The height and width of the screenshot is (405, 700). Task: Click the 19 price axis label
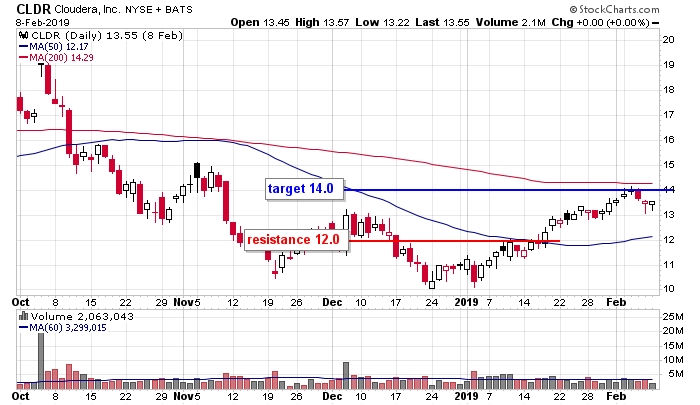click(668, 65)
